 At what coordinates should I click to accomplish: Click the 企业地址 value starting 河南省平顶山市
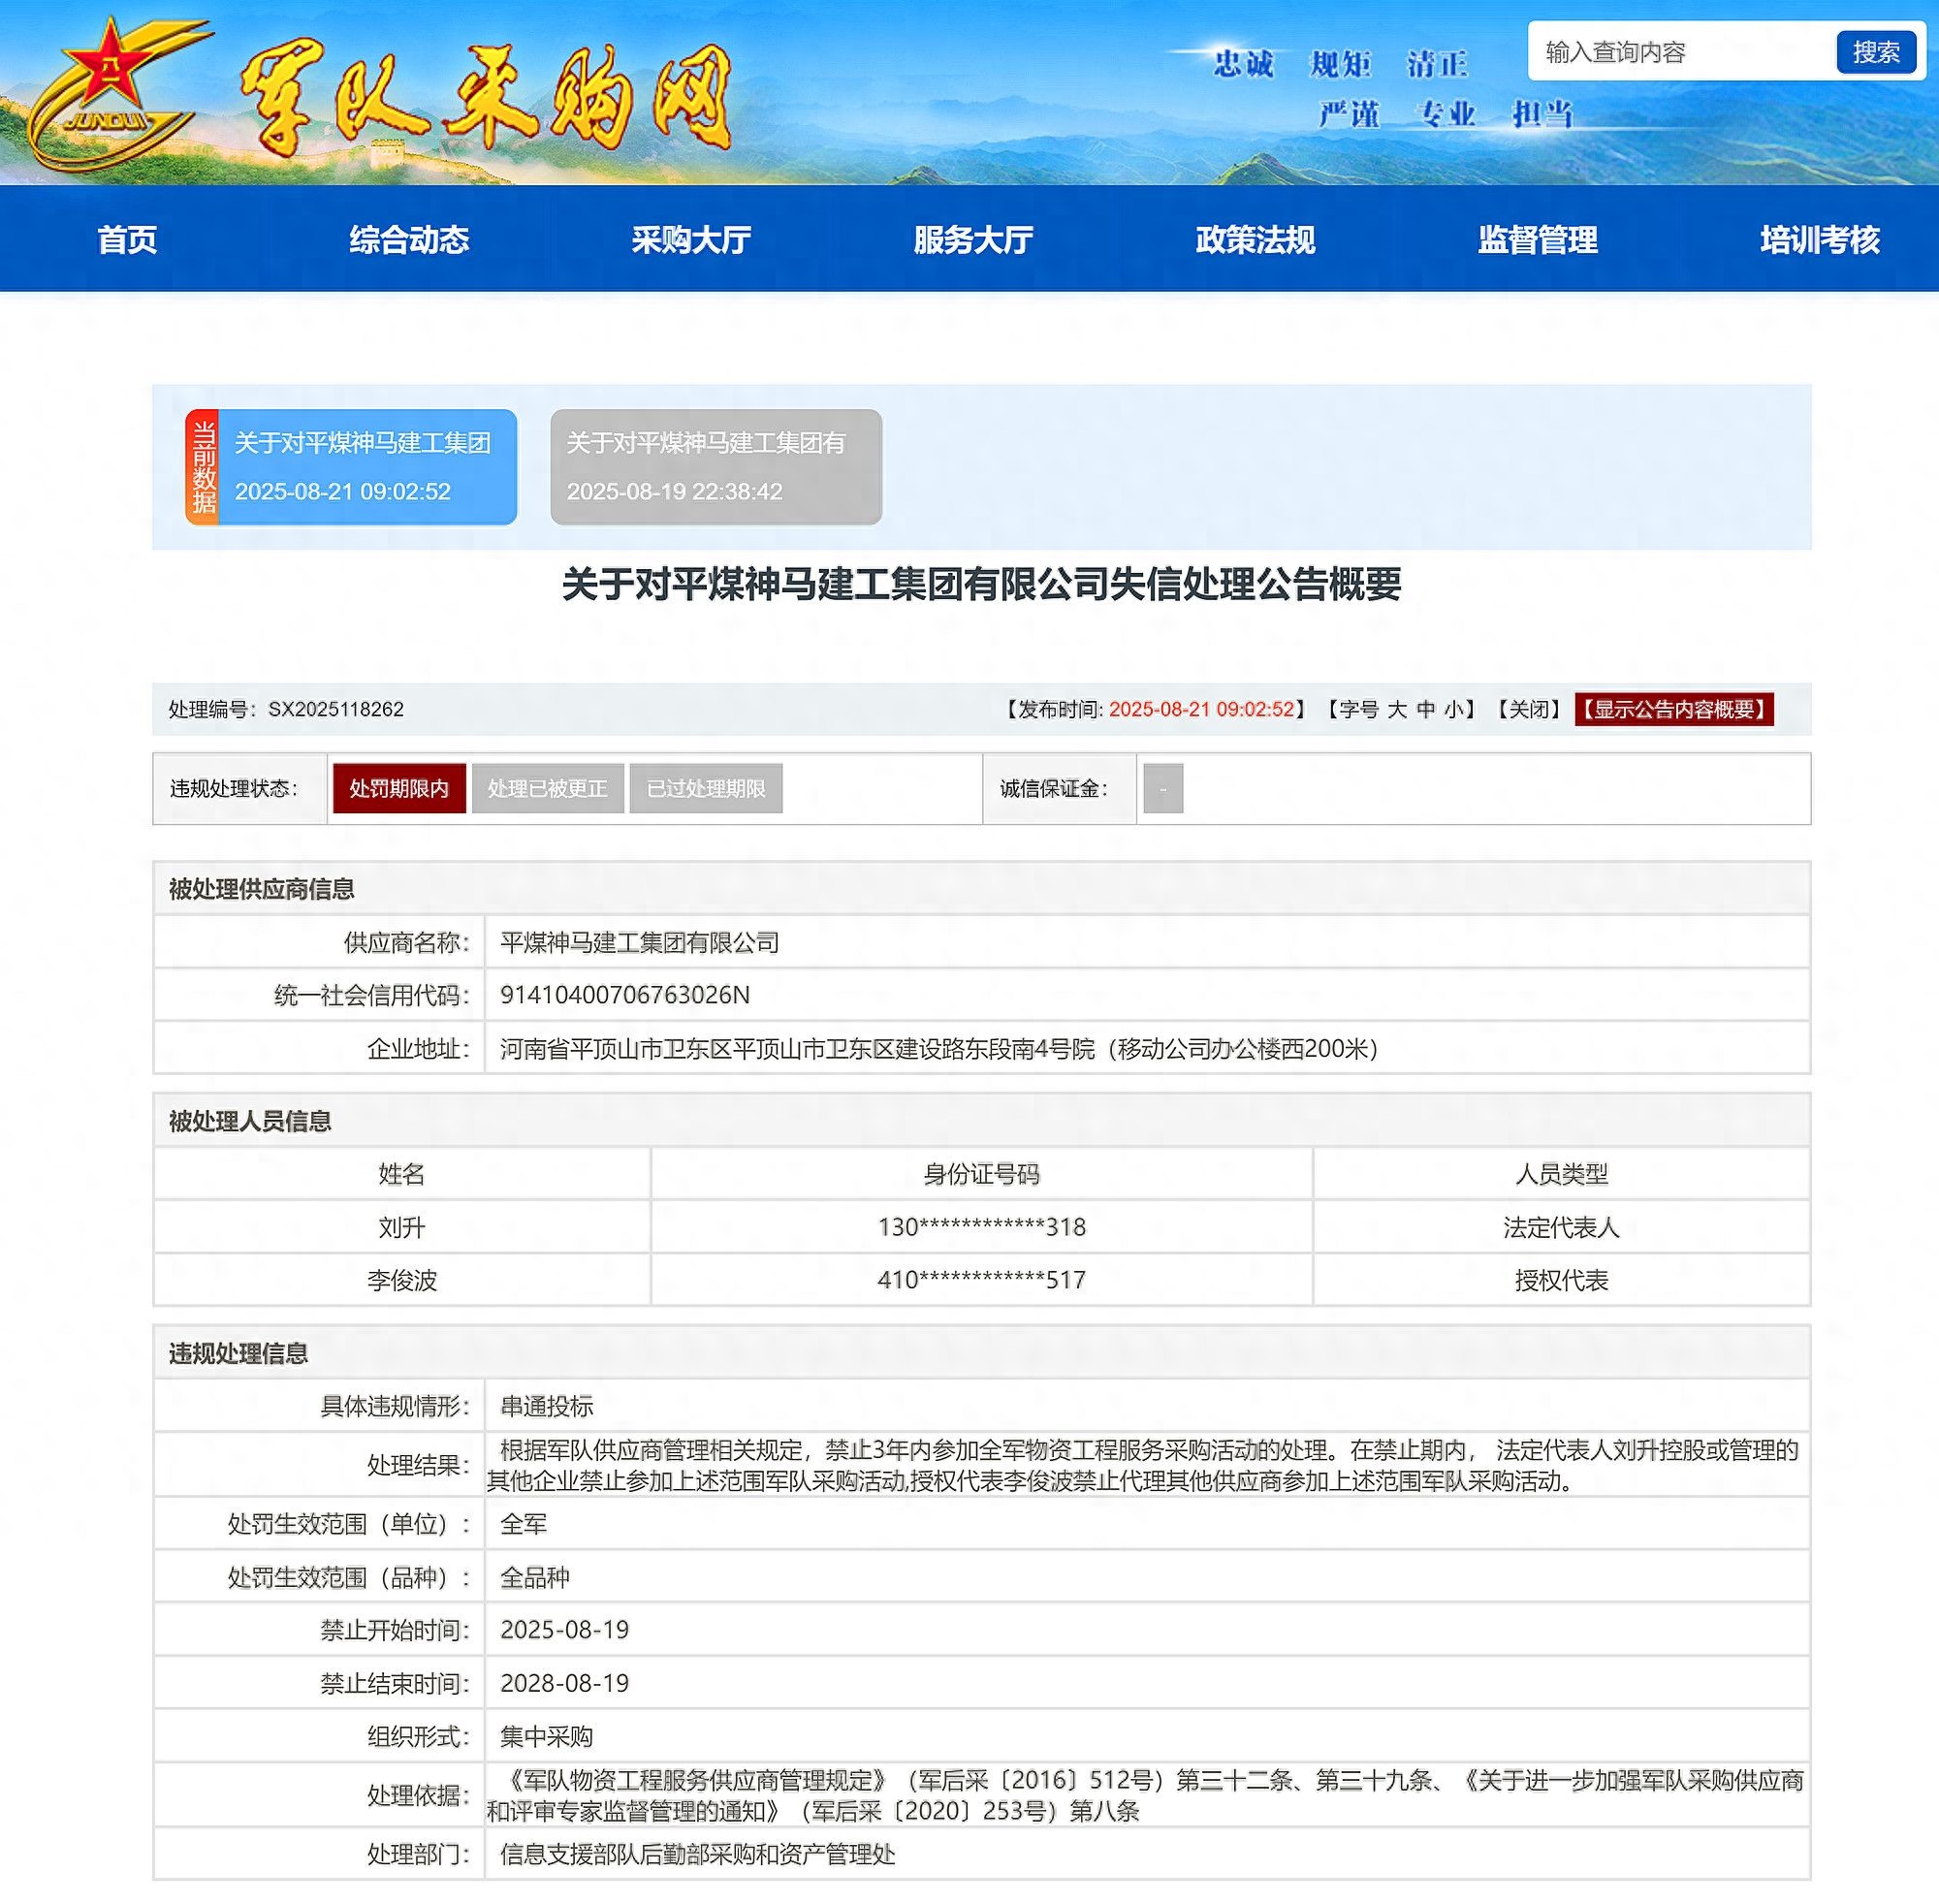coord(940,1048)
